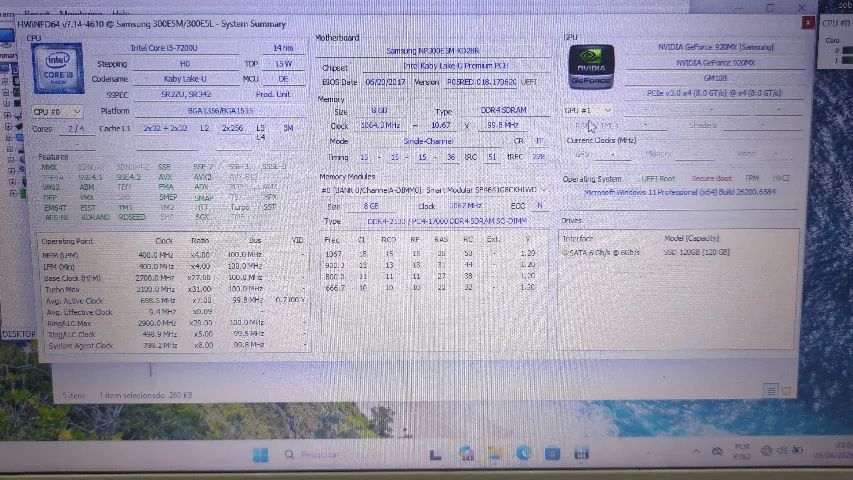
Task: Click the PCIe v3.0 x4 bus field
Action: [x=715, y=94]
